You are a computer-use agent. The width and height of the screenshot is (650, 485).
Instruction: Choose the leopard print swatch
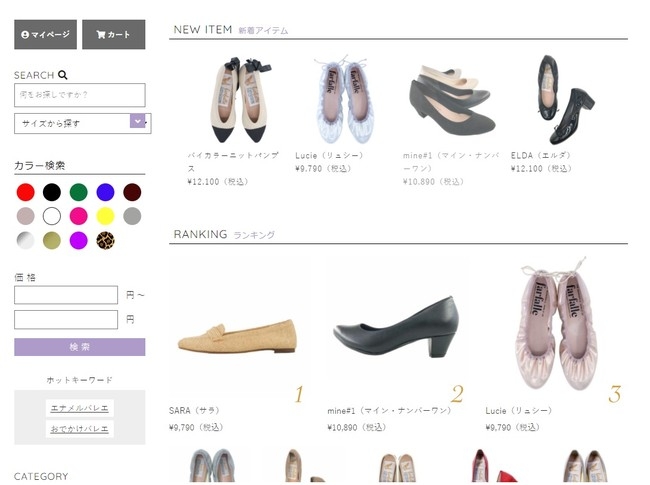[x=105, y=240]
